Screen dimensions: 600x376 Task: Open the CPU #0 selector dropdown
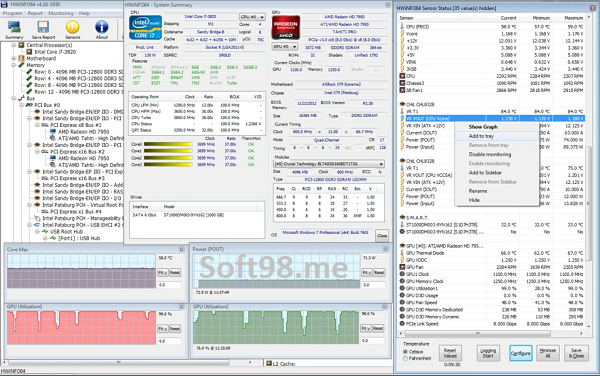(x=252, y=17)
